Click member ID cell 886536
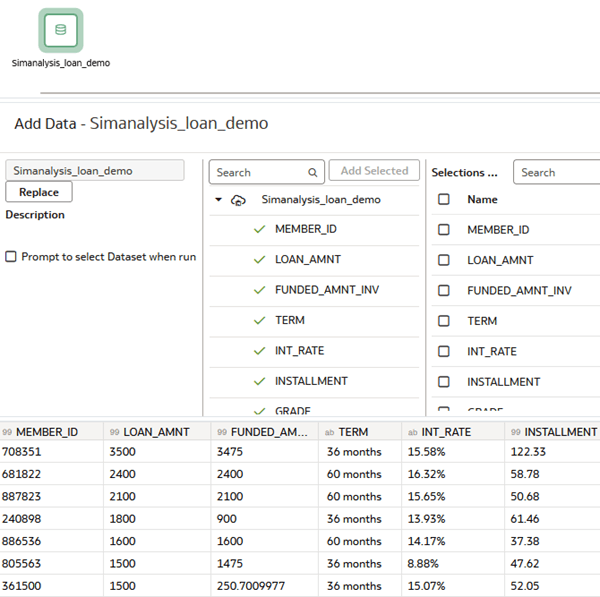The height and width of the screenshot is (597, 600). [x=51, y=541]
